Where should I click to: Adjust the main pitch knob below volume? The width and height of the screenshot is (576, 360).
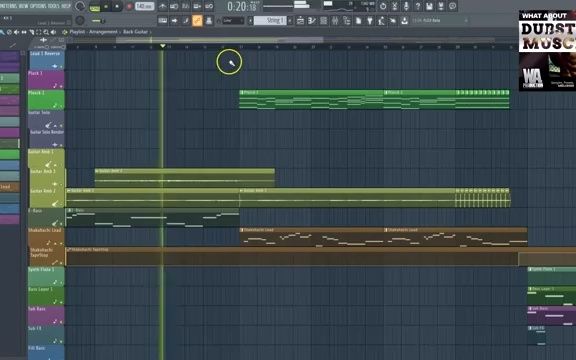[x=80, y=21]
